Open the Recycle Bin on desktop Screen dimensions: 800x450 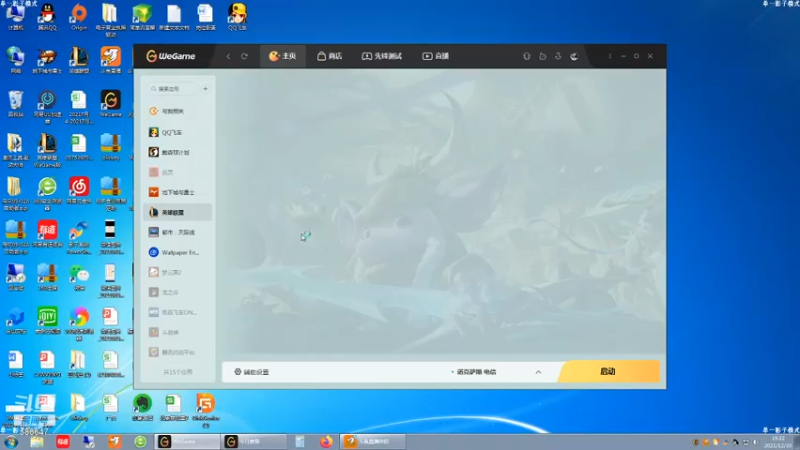[16, 104]
